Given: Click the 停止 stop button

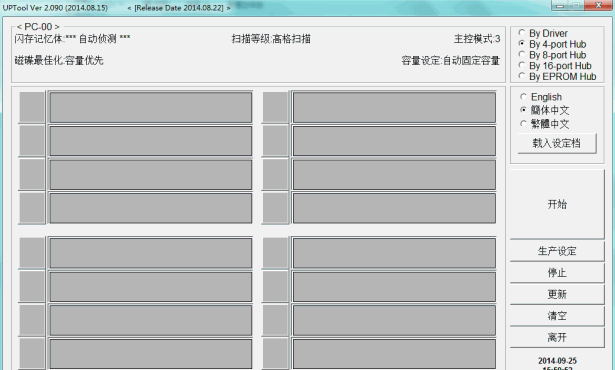Looking at the screenshot, I should click(x=557, y=273).
